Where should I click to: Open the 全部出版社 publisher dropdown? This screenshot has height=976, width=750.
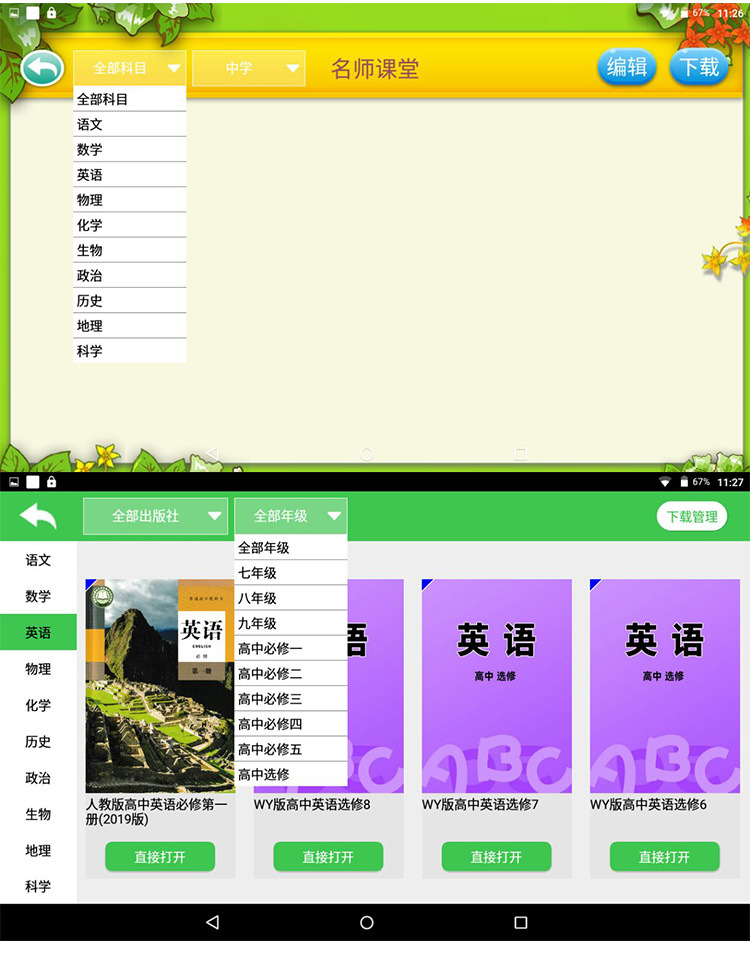155,516
